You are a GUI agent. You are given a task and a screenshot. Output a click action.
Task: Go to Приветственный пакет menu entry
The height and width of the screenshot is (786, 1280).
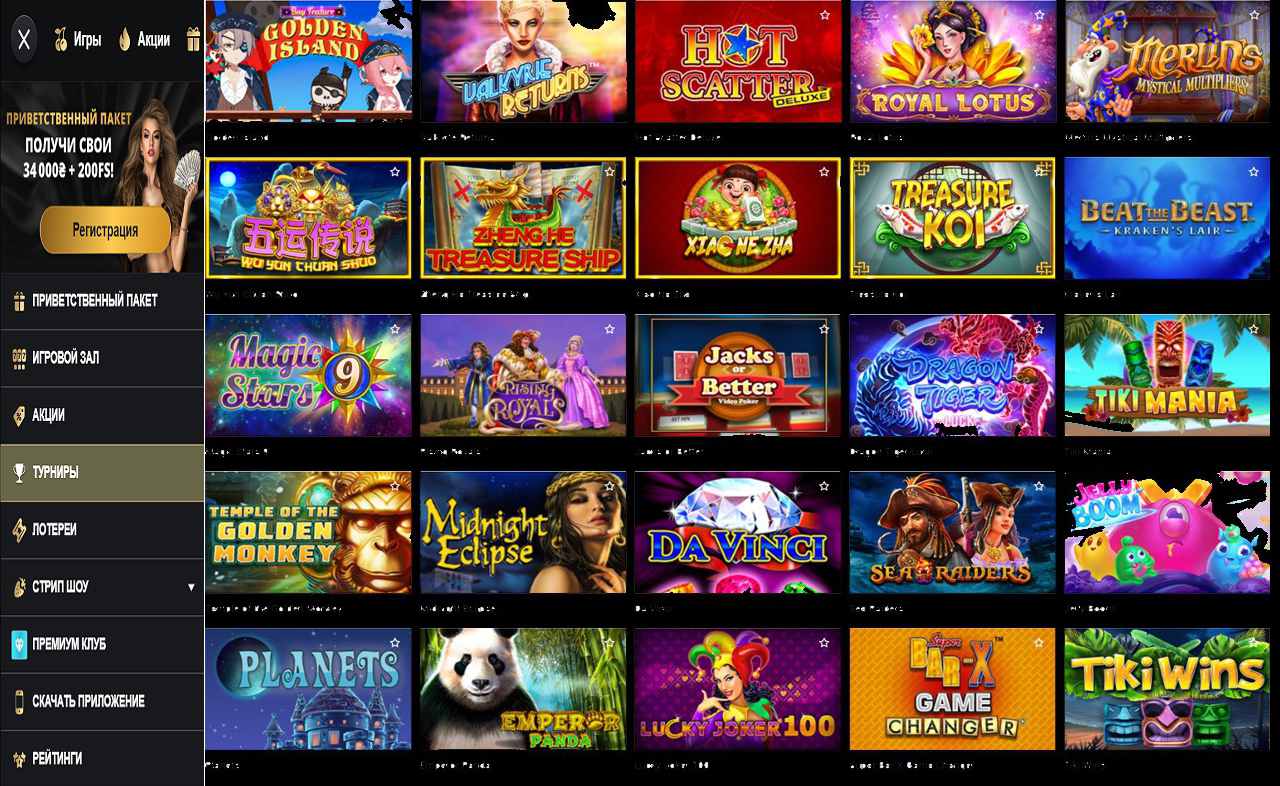[102, 301]
